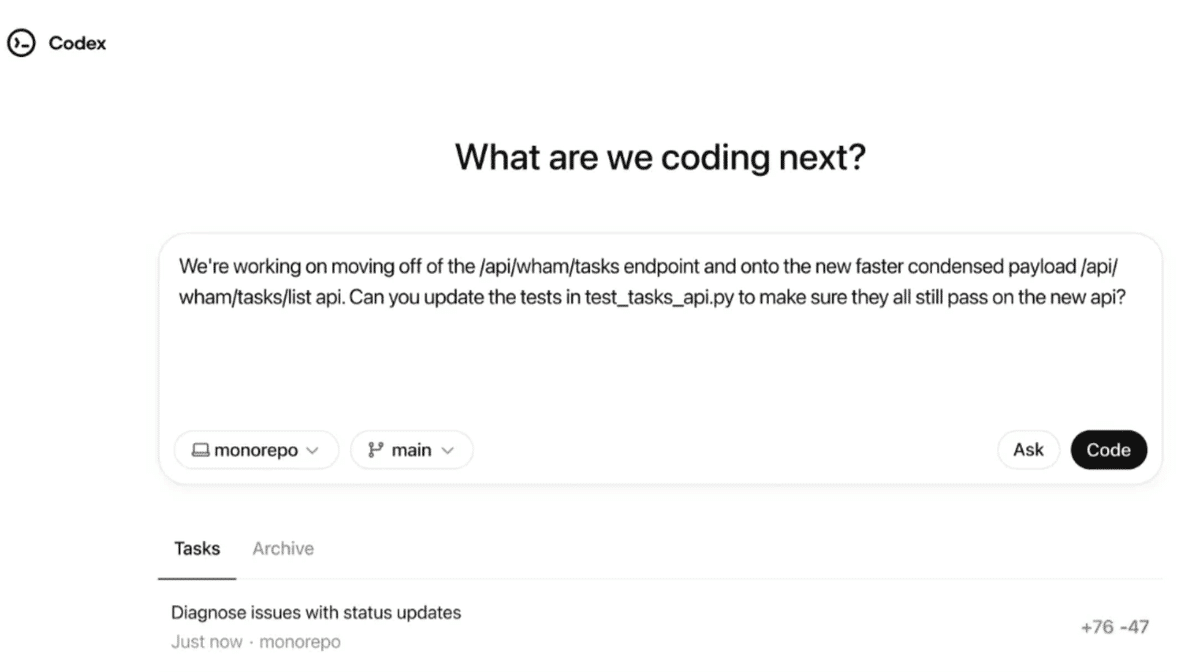Click the Codex terminal logo icon
This screenshot has height=672, width=1200.
click(x=21, y=43)
